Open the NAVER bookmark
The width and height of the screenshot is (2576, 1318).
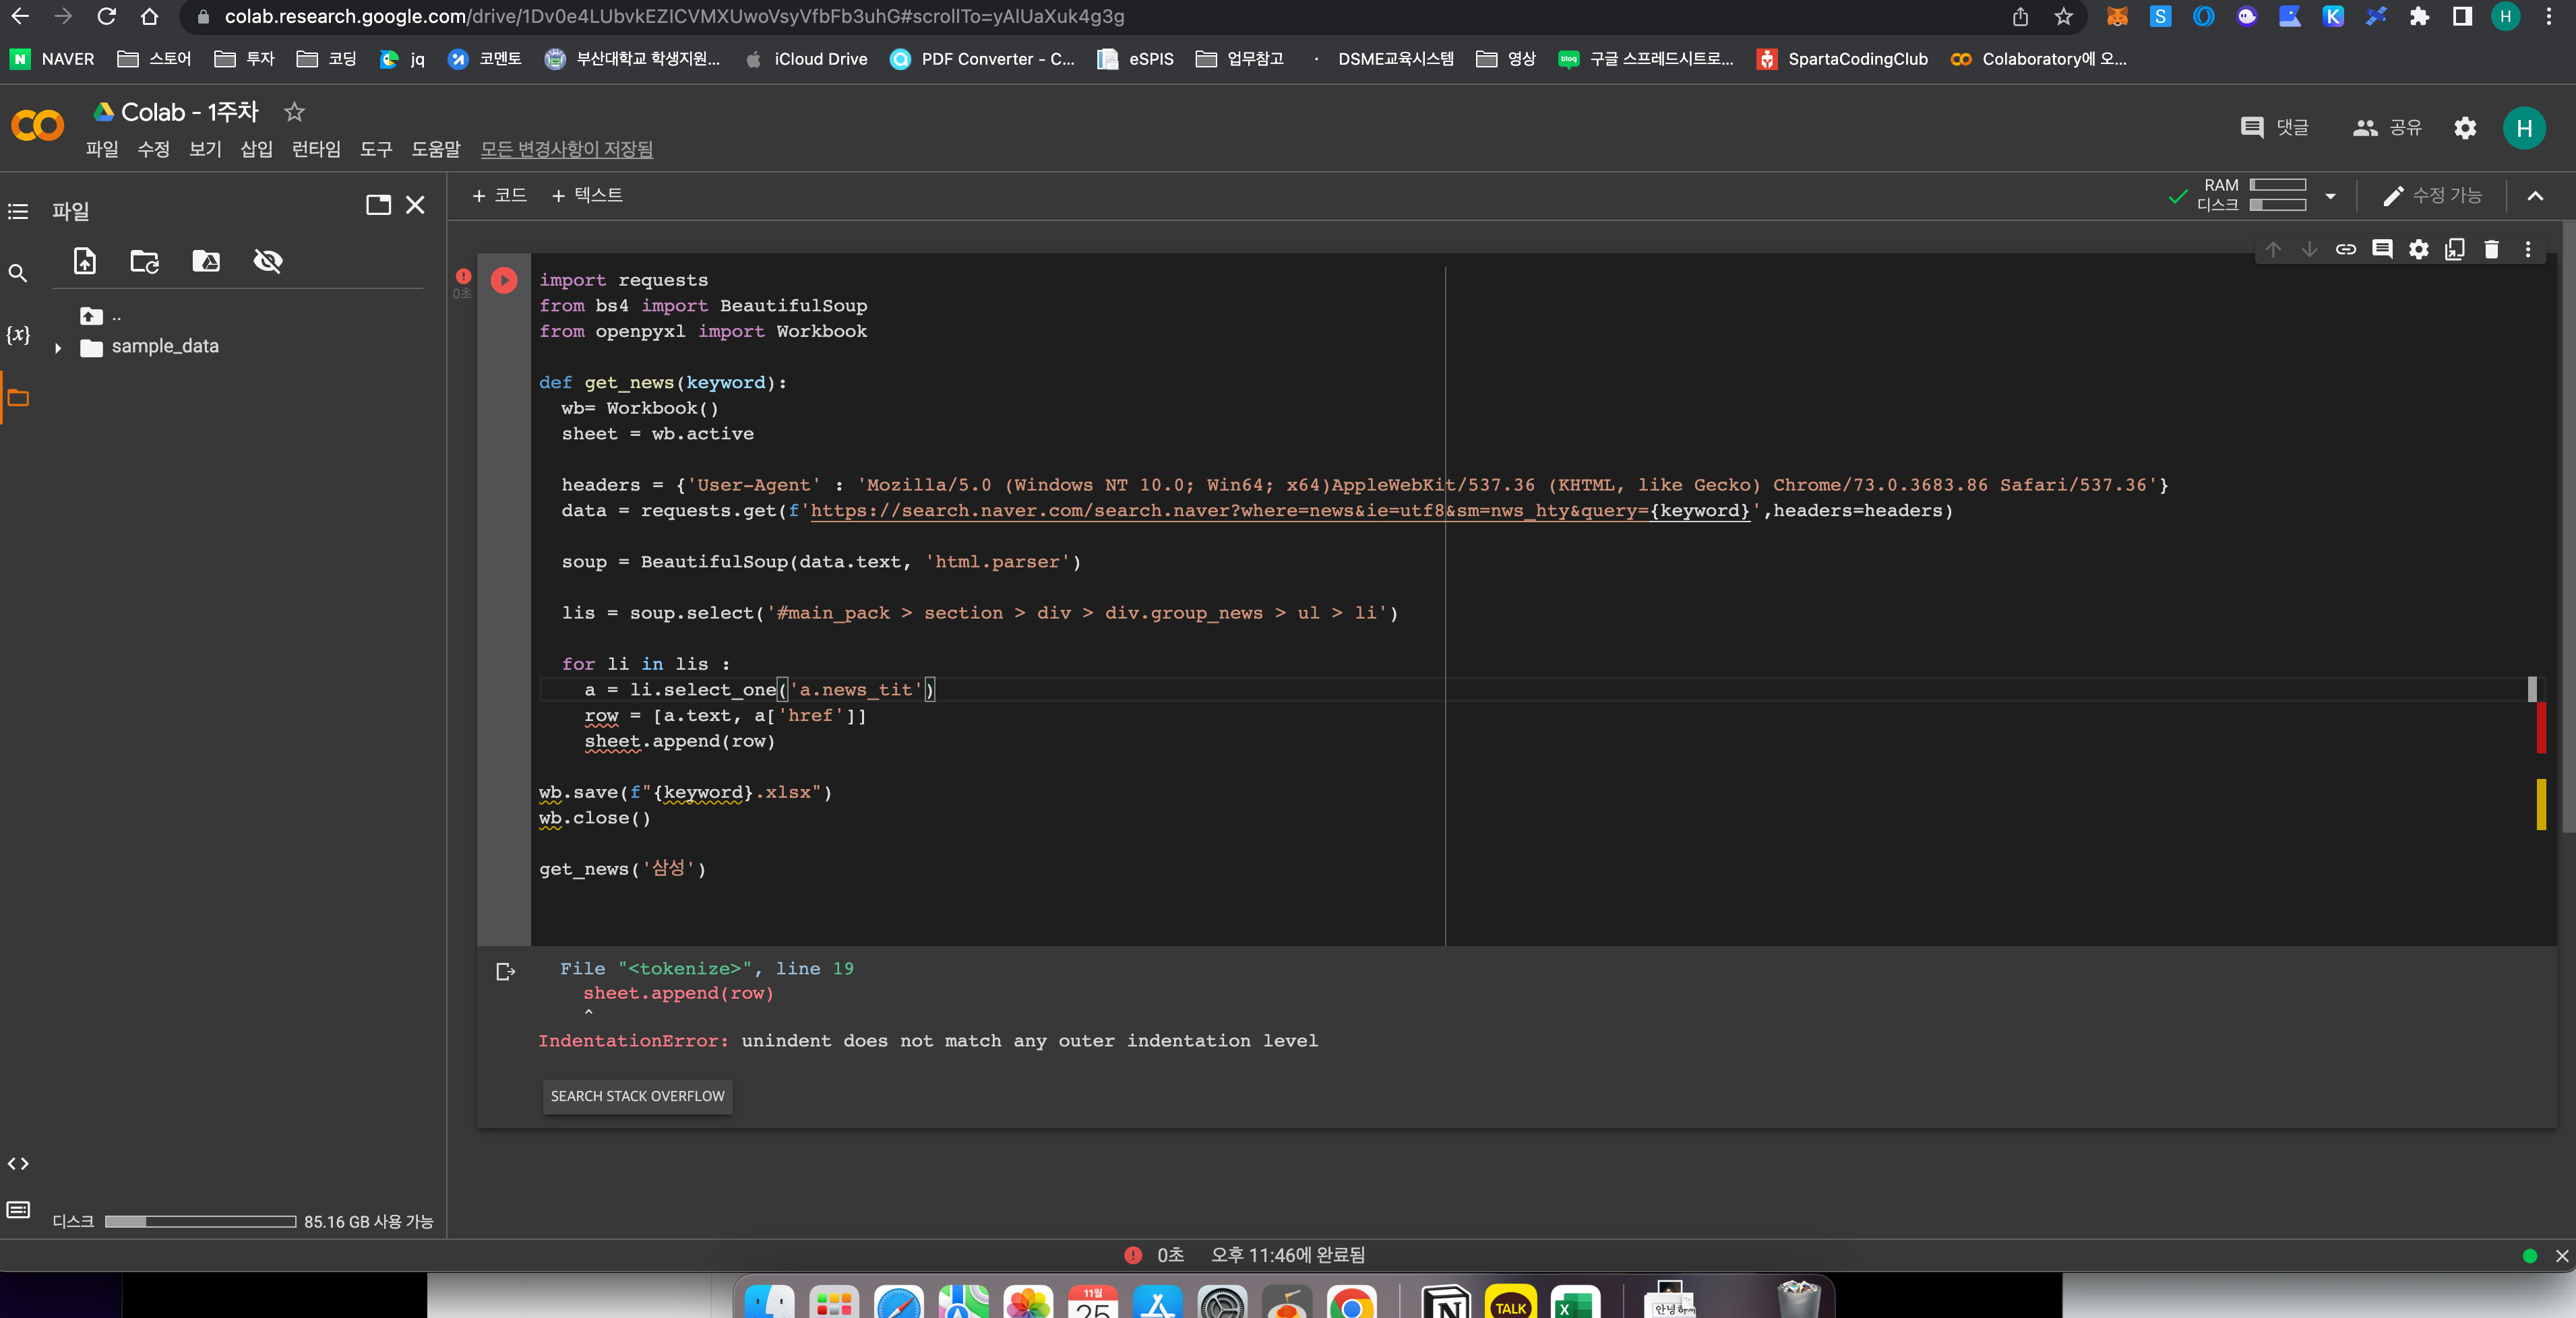point(52,59)
